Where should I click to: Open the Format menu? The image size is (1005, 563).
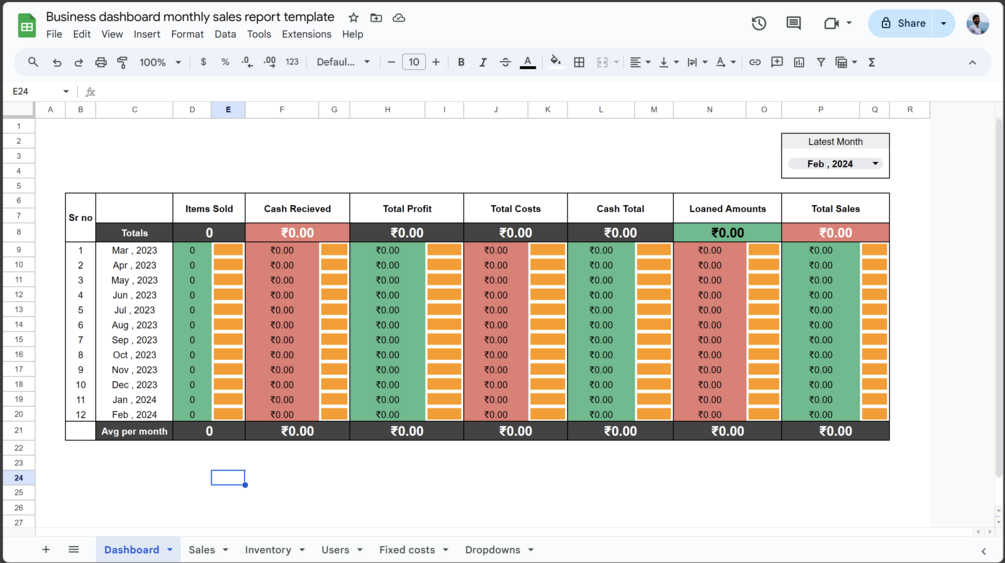point(187,34)
